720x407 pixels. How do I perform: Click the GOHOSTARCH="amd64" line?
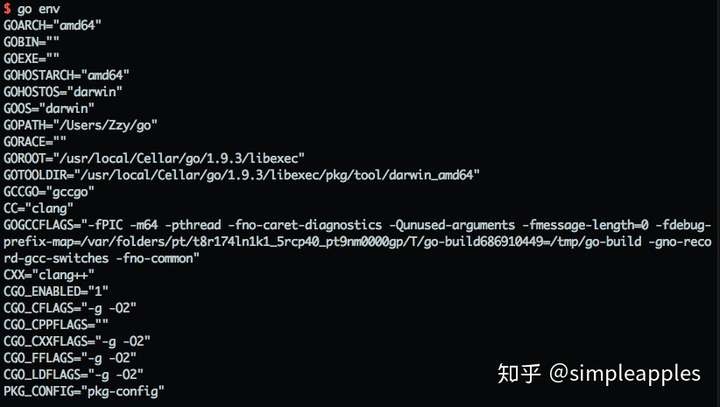tap(67, 75)
